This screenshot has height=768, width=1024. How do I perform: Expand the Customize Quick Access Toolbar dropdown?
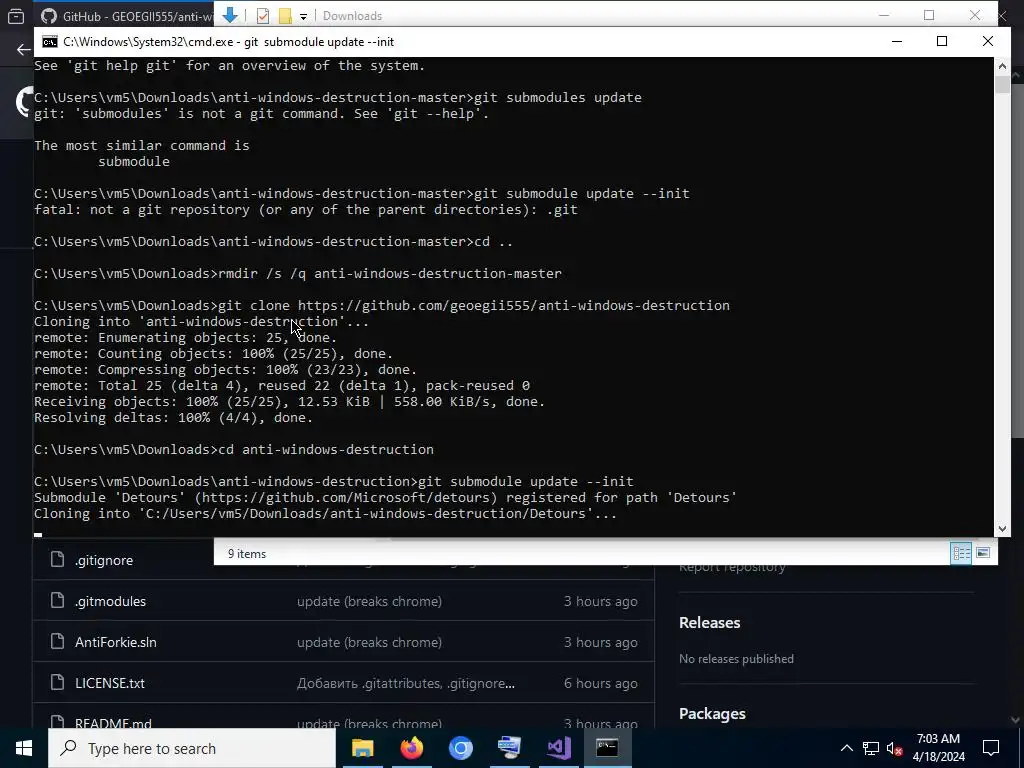303,16
